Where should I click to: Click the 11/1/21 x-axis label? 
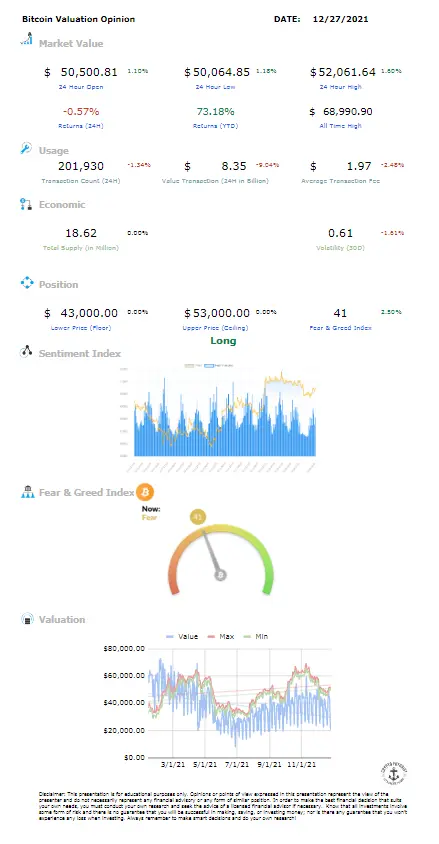pyautogui.click(x=302, y=764)
